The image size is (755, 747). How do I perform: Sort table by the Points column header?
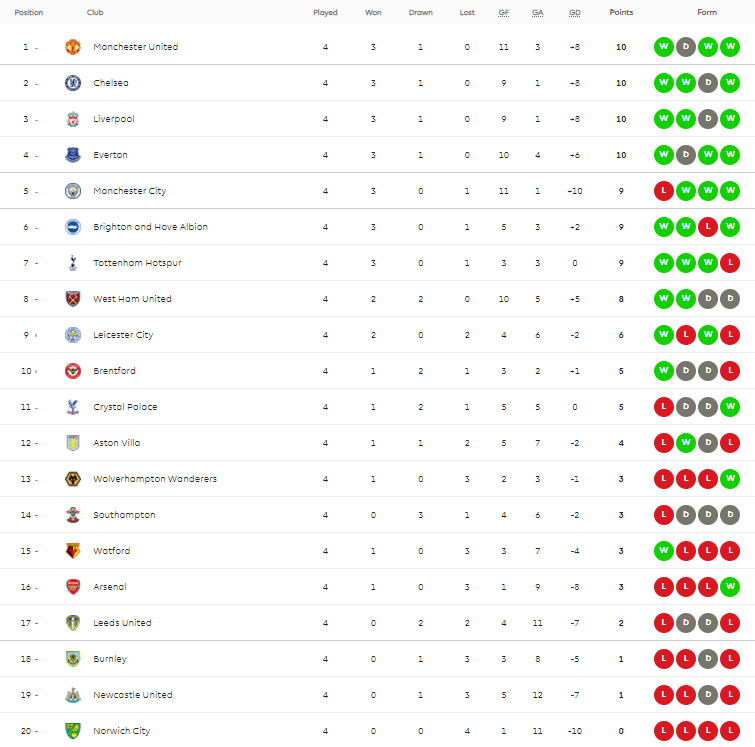coord(621,12)
